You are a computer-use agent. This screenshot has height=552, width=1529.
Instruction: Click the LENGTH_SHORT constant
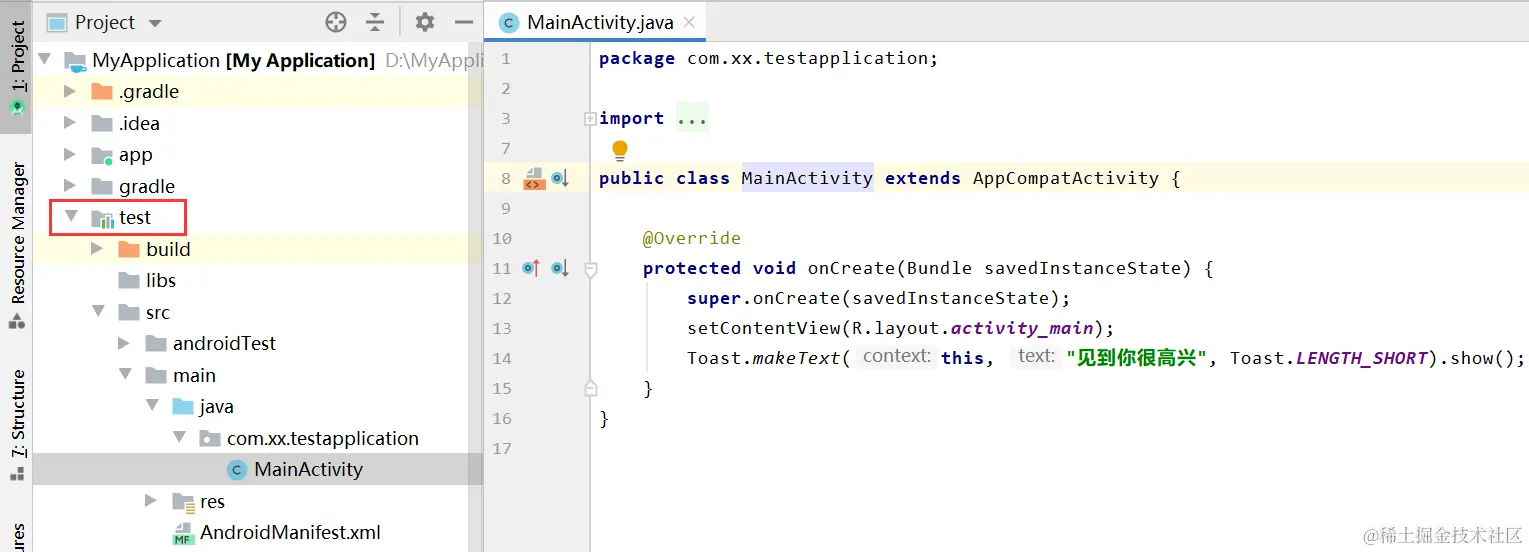[x=1361, y=358]
